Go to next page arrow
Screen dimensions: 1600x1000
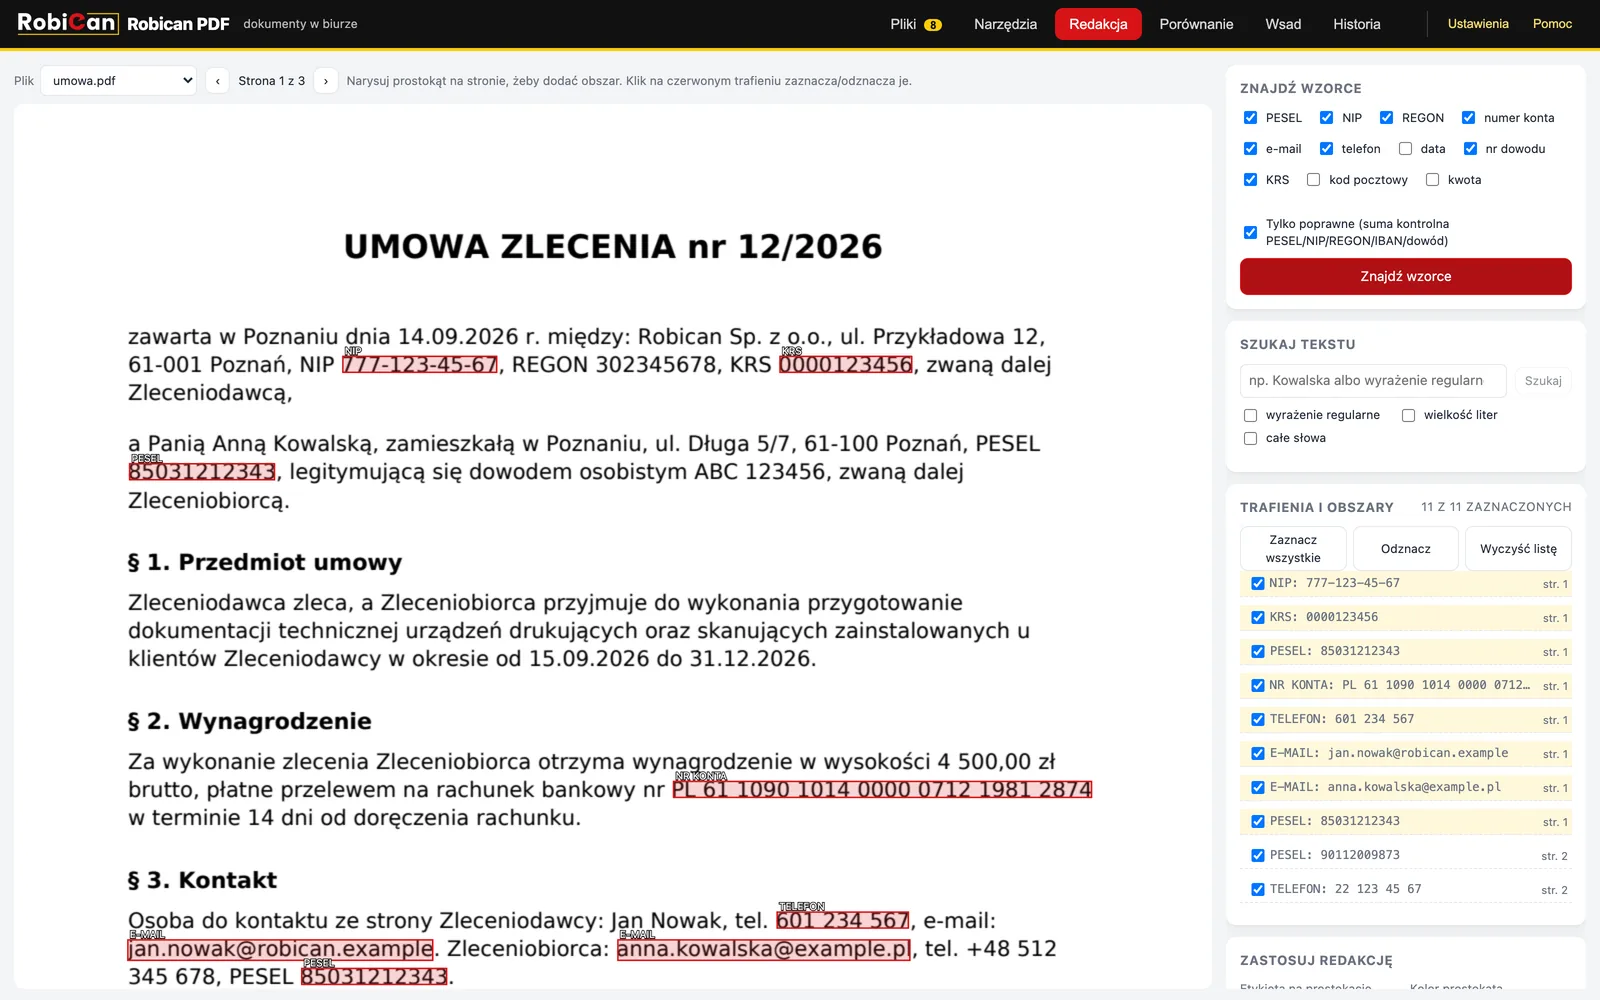point(325,81)
